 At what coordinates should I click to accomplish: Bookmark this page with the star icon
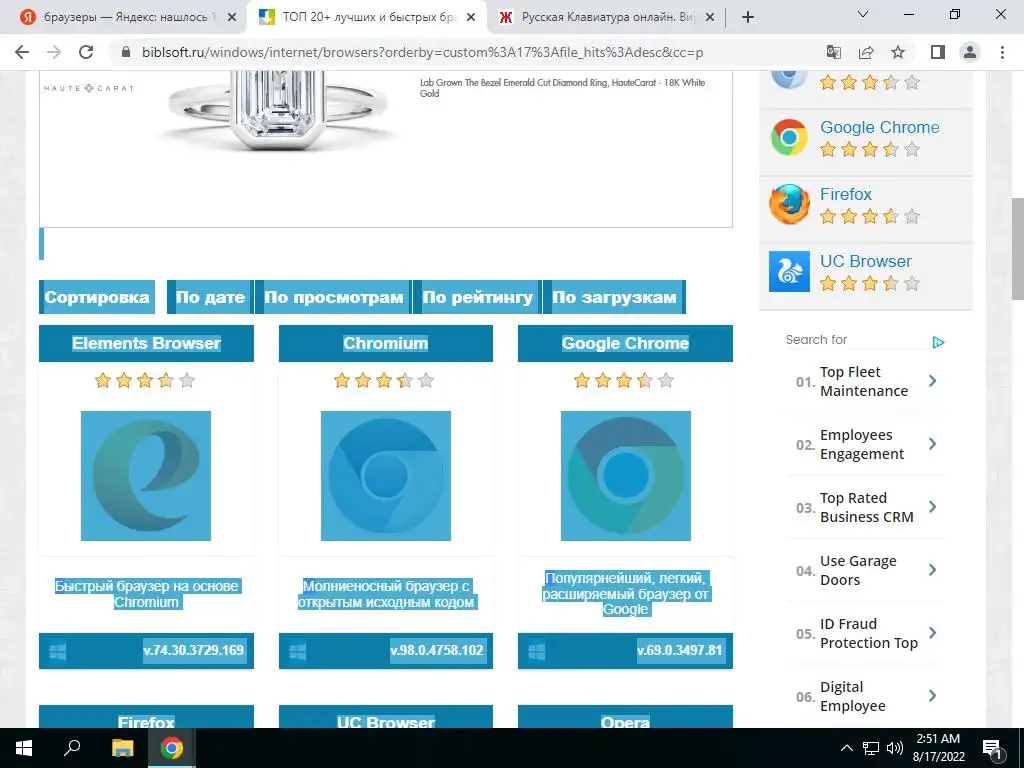898,52
